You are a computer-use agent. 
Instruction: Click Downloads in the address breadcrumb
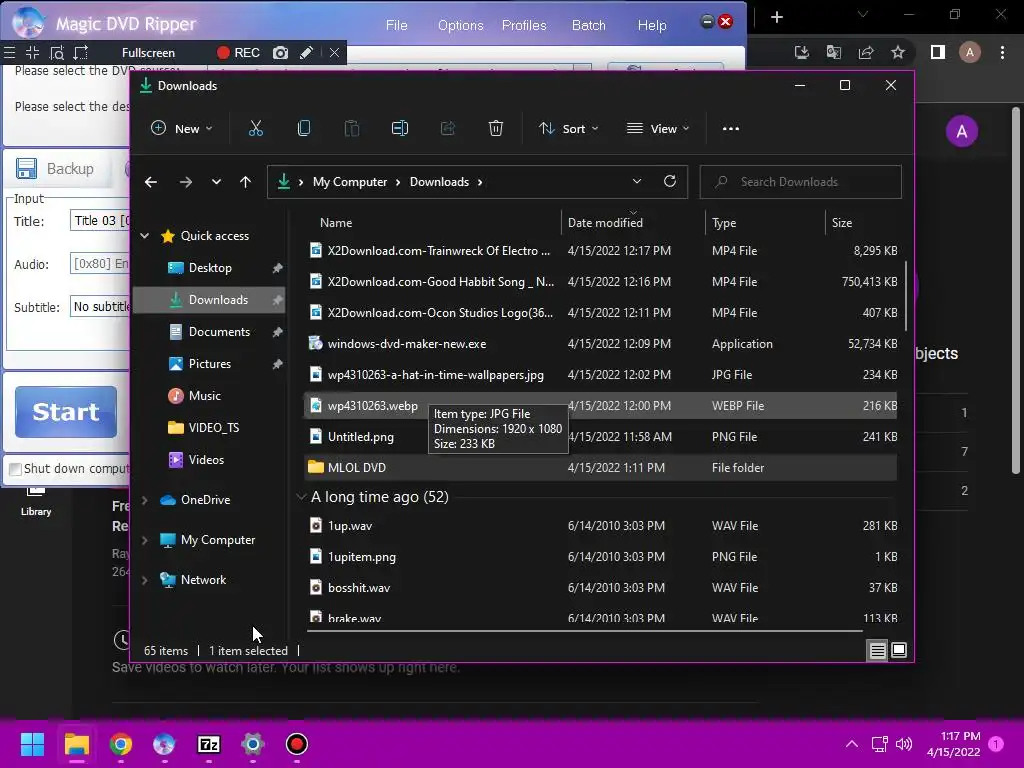439,182
